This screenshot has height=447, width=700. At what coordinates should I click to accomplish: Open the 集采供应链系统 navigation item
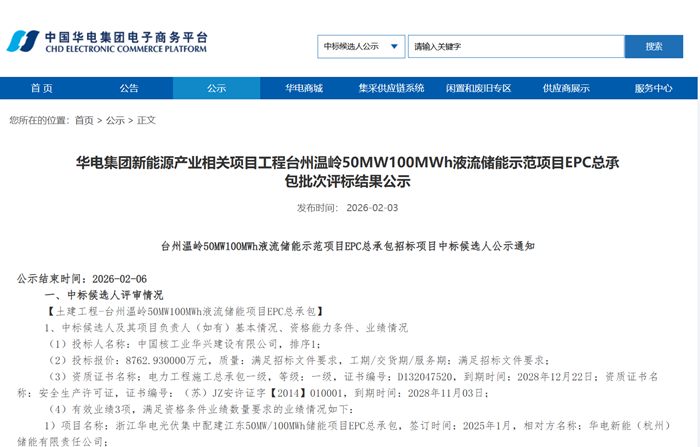[x=391, y=88]
